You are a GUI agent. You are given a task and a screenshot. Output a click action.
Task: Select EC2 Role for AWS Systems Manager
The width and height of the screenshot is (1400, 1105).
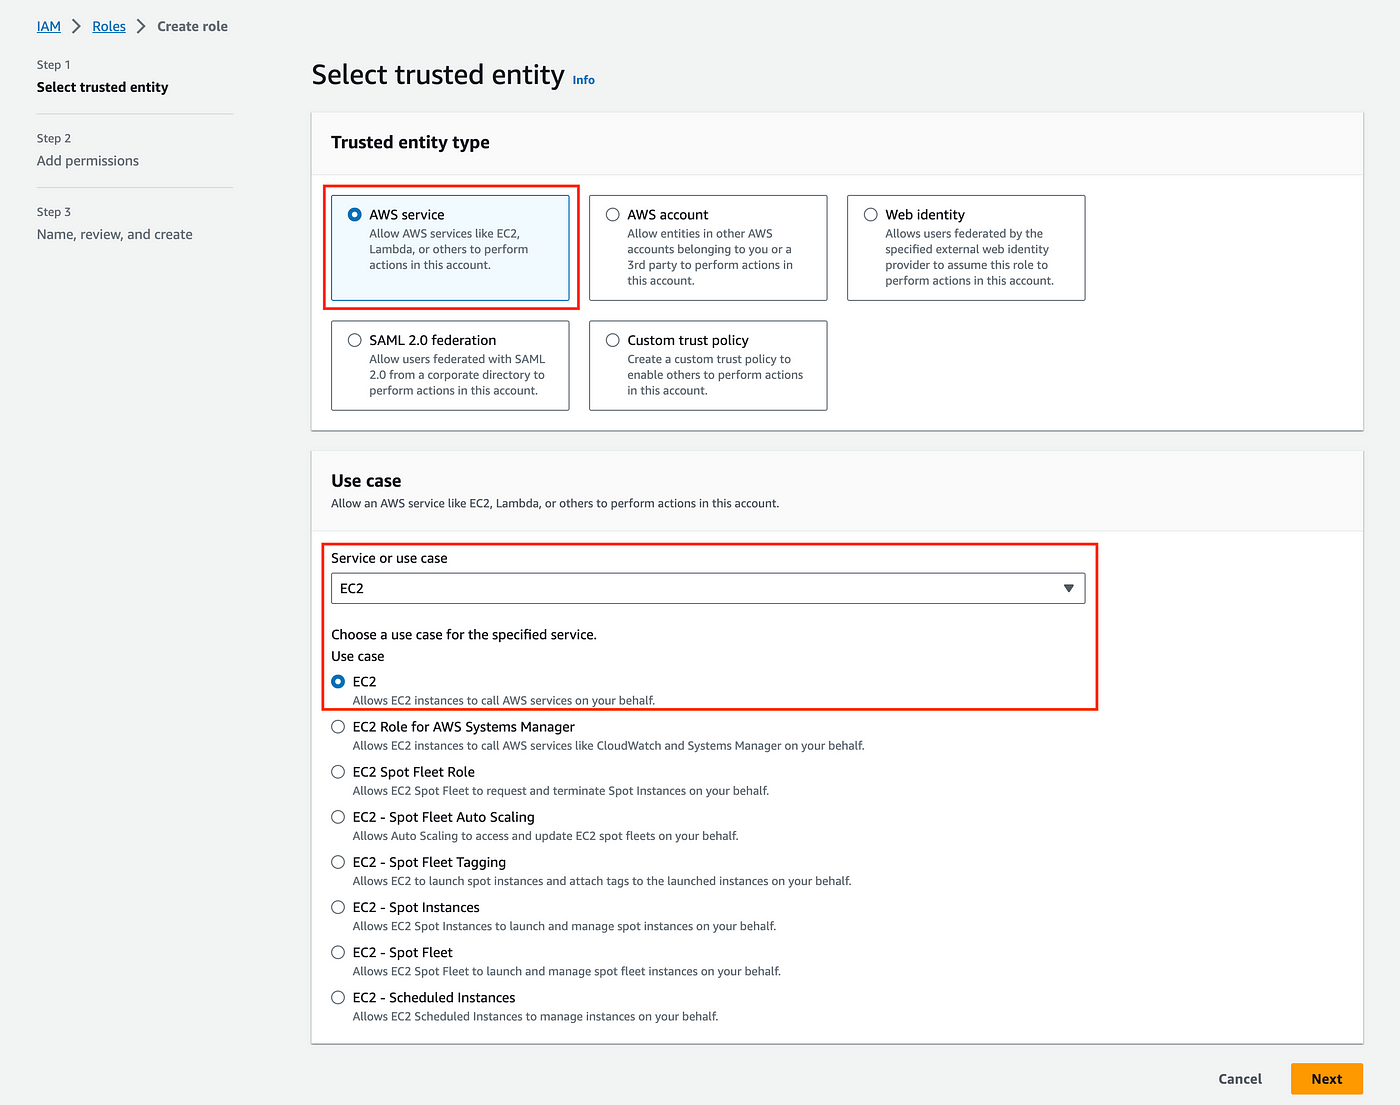coord(338,726)
